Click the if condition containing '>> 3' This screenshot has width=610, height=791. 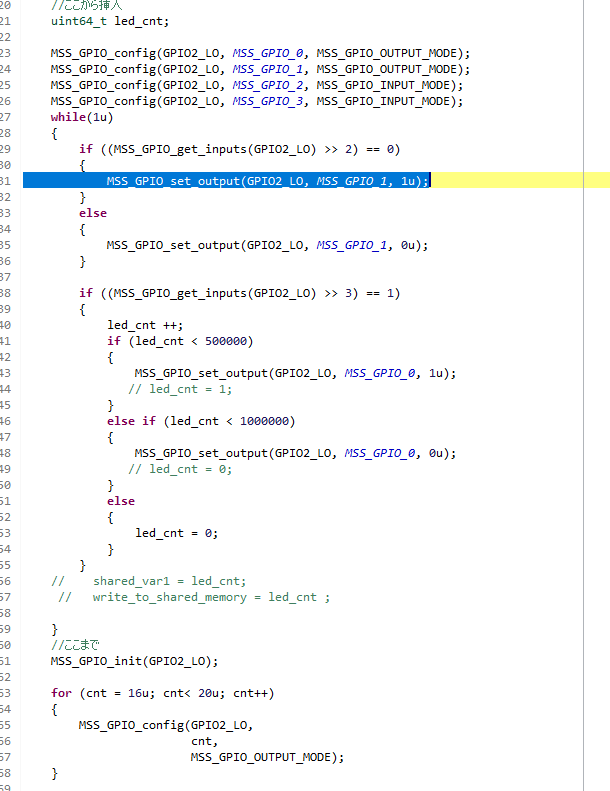point(239,293)
